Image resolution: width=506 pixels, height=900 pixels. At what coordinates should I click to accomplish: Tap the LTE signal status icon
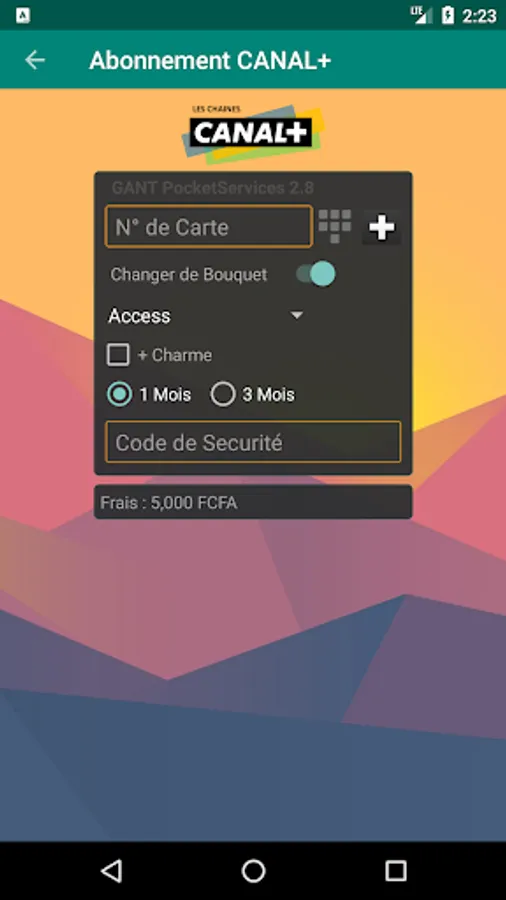[x=421, y=15]
